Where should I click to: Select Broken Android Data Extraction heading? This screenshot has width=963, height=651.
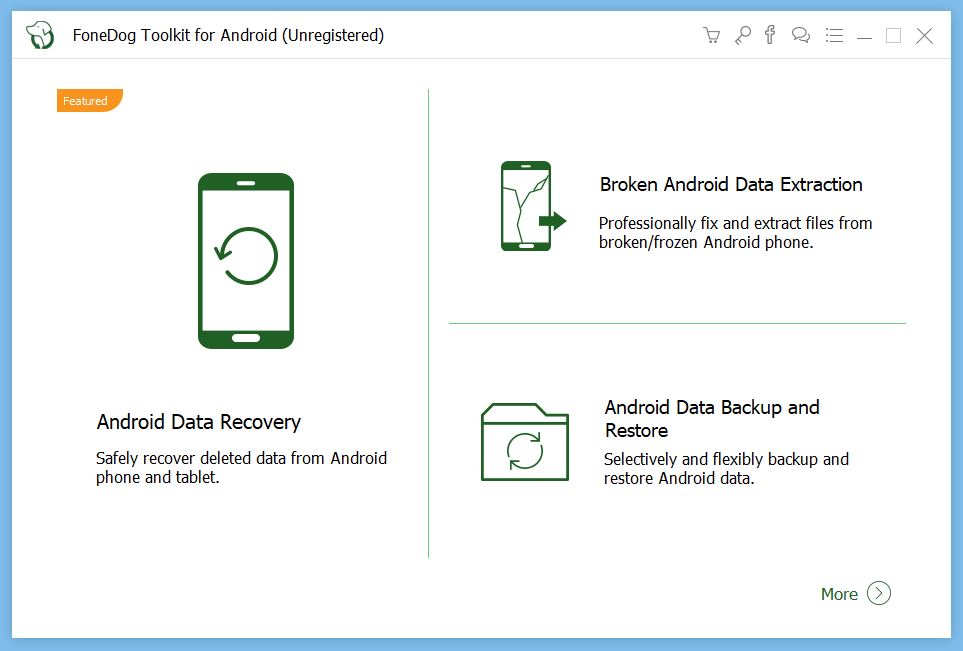[731, 184]
